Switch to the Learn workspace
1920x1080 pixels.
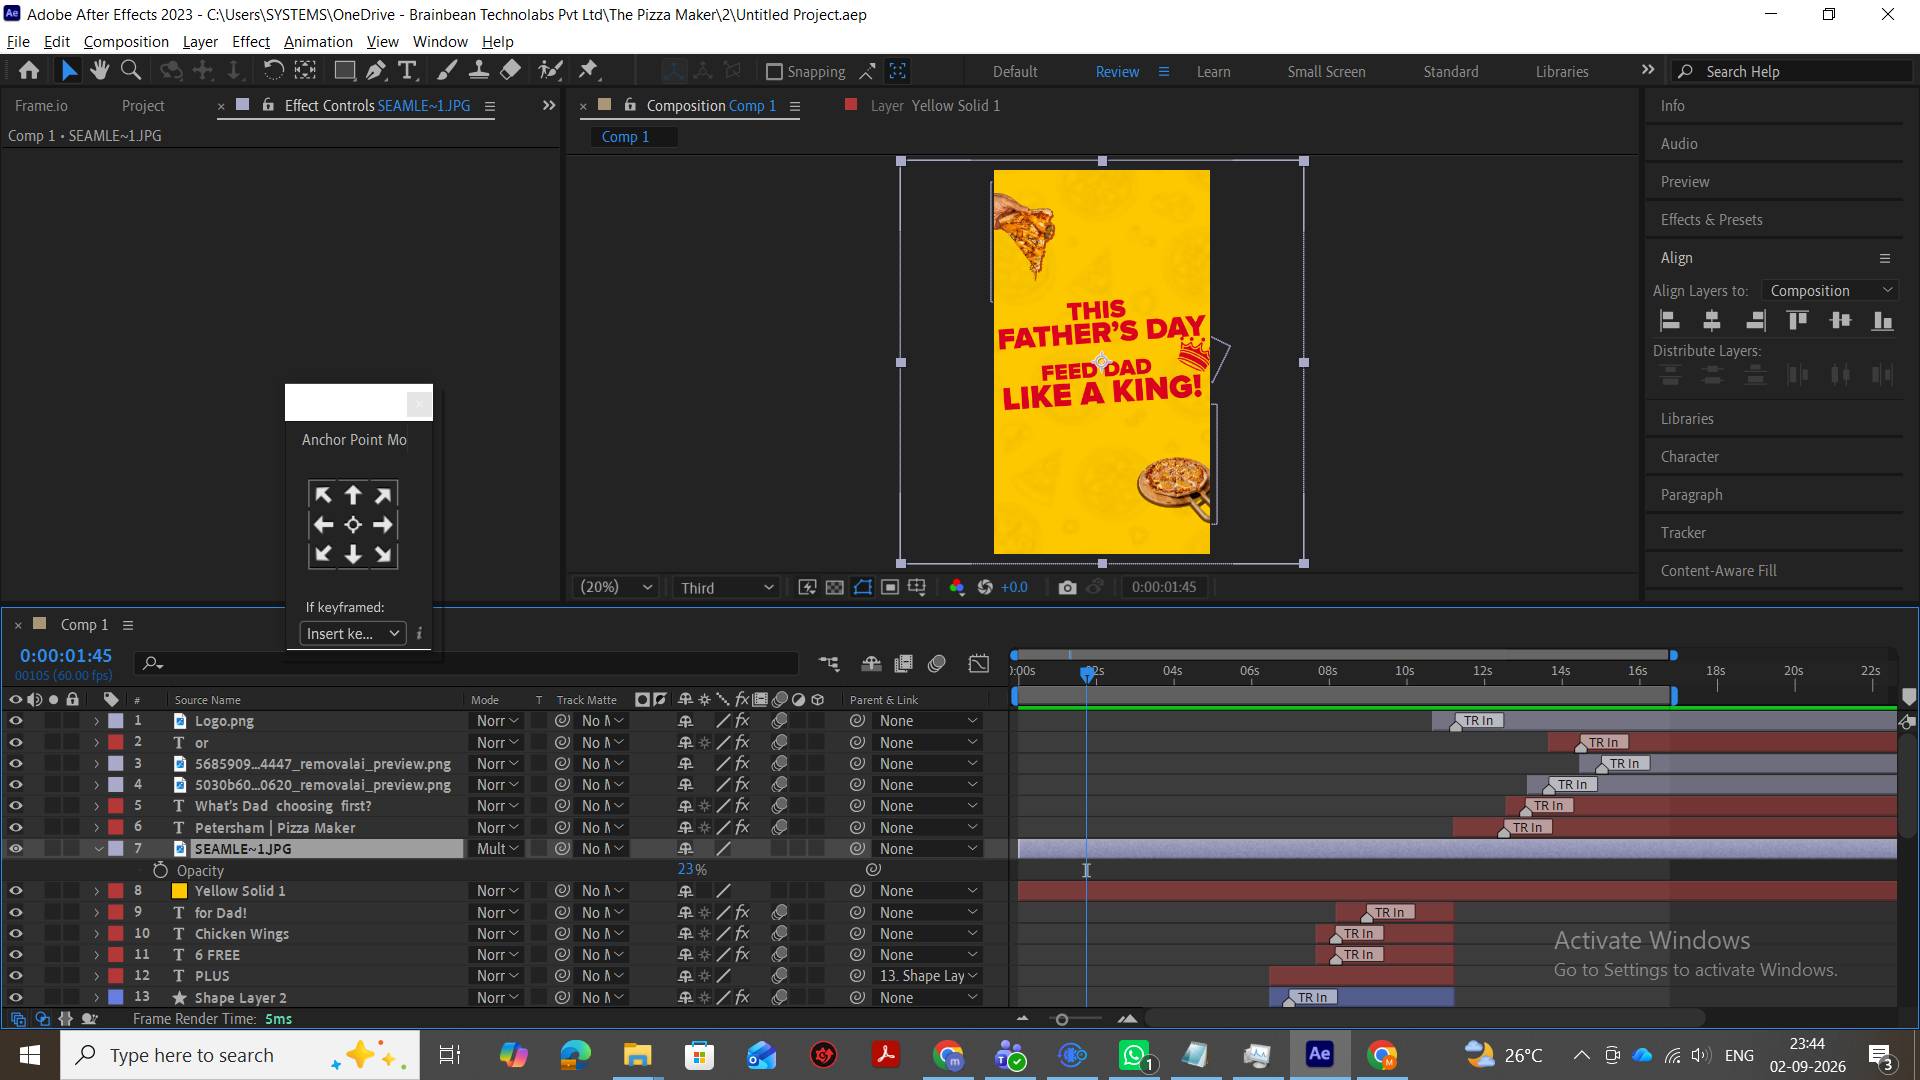[x=1213, y=71]
